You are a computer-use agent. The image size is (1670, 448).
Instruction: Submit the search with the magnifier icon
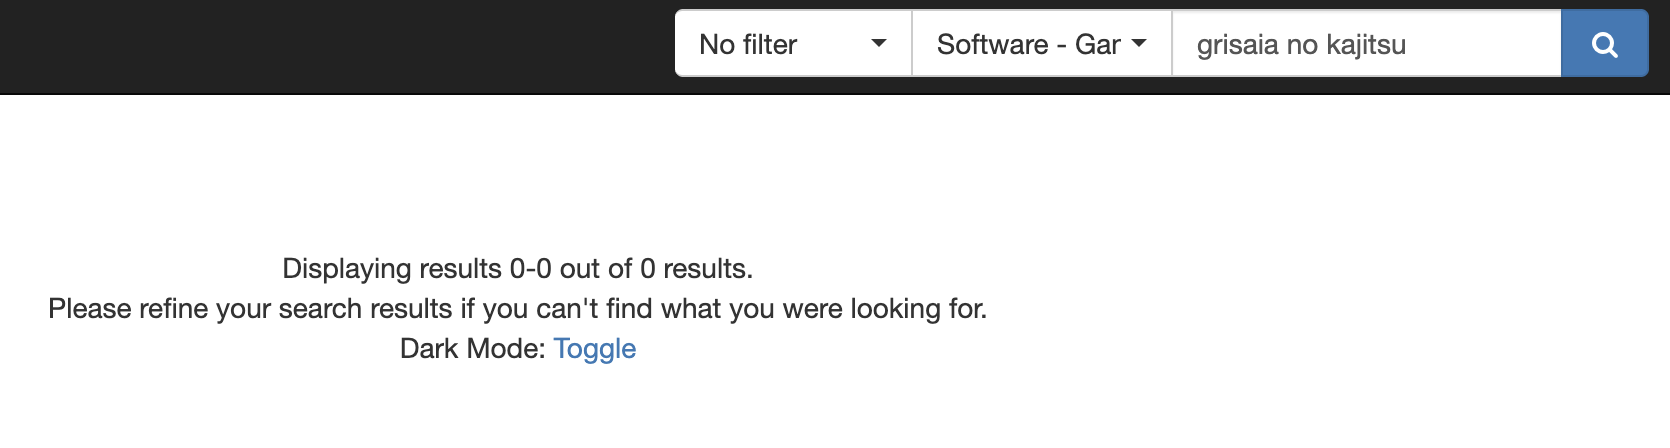pos(1604,44)
